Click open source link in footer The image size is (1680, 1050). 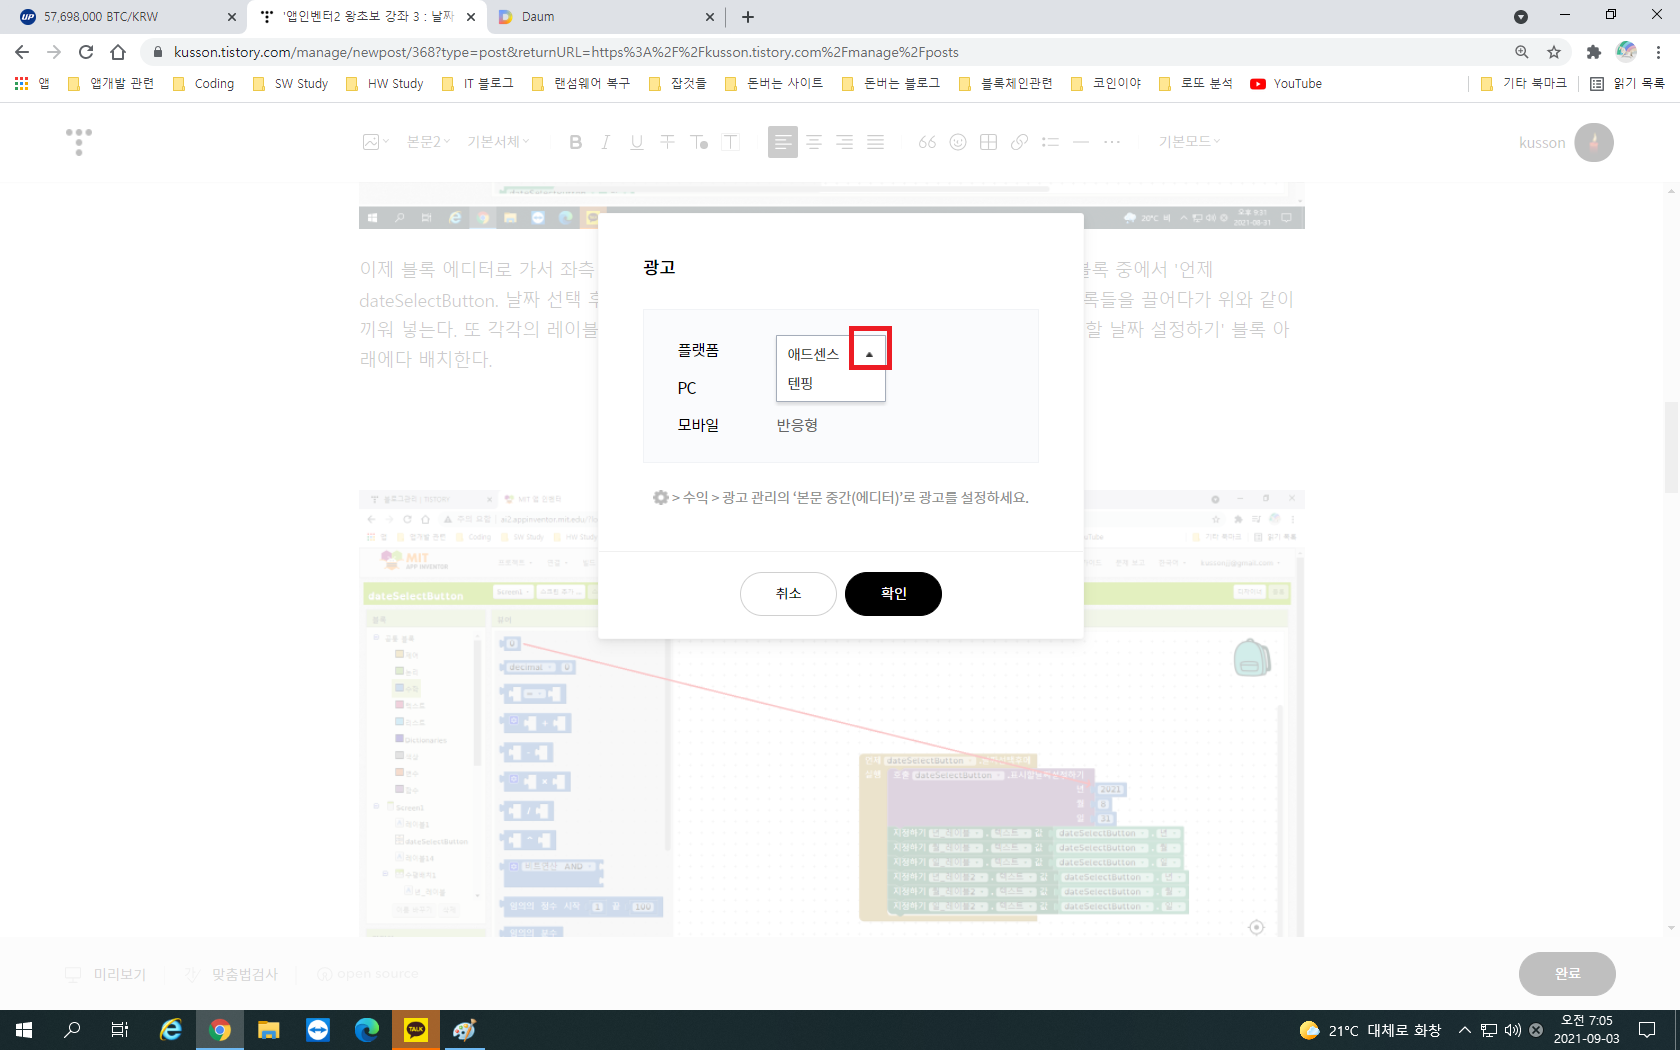pos(368,974)
